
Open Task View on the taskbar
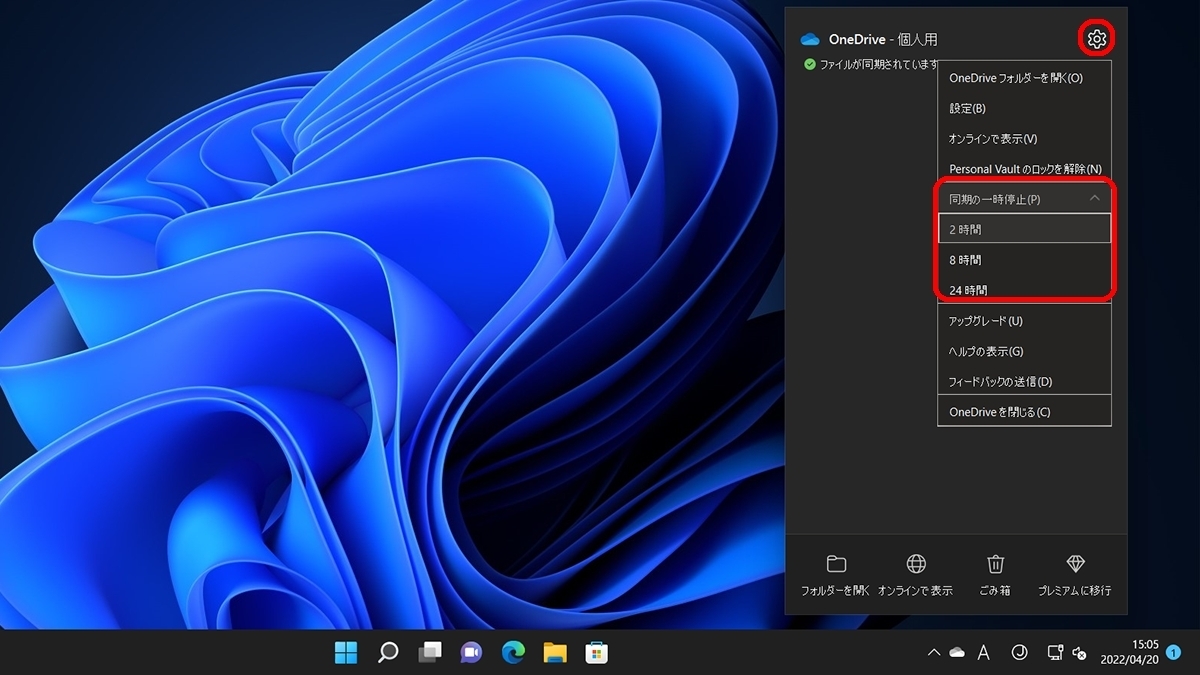tap(430, 653)
